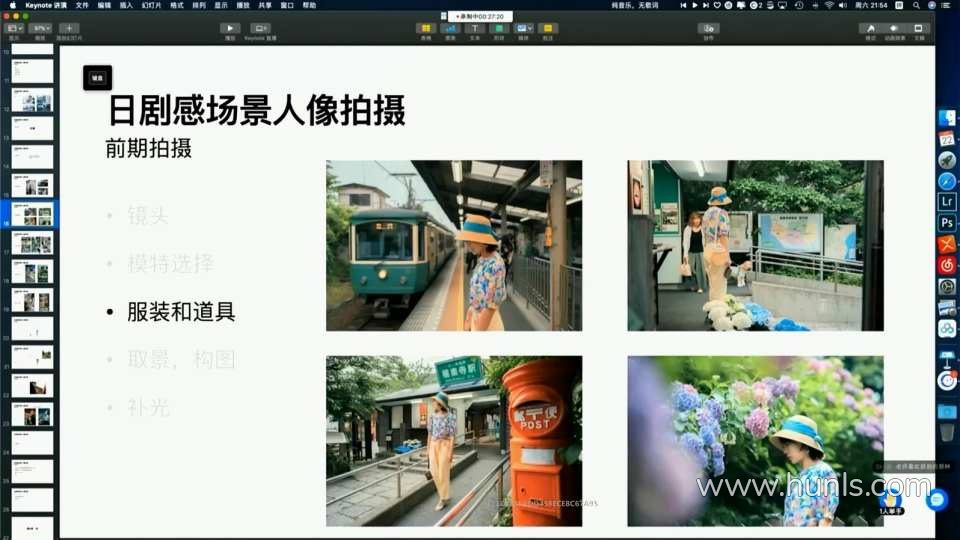Open Keynote podium icon in Dock
This screenshot has width=960, height=540.
coord(947,357)
